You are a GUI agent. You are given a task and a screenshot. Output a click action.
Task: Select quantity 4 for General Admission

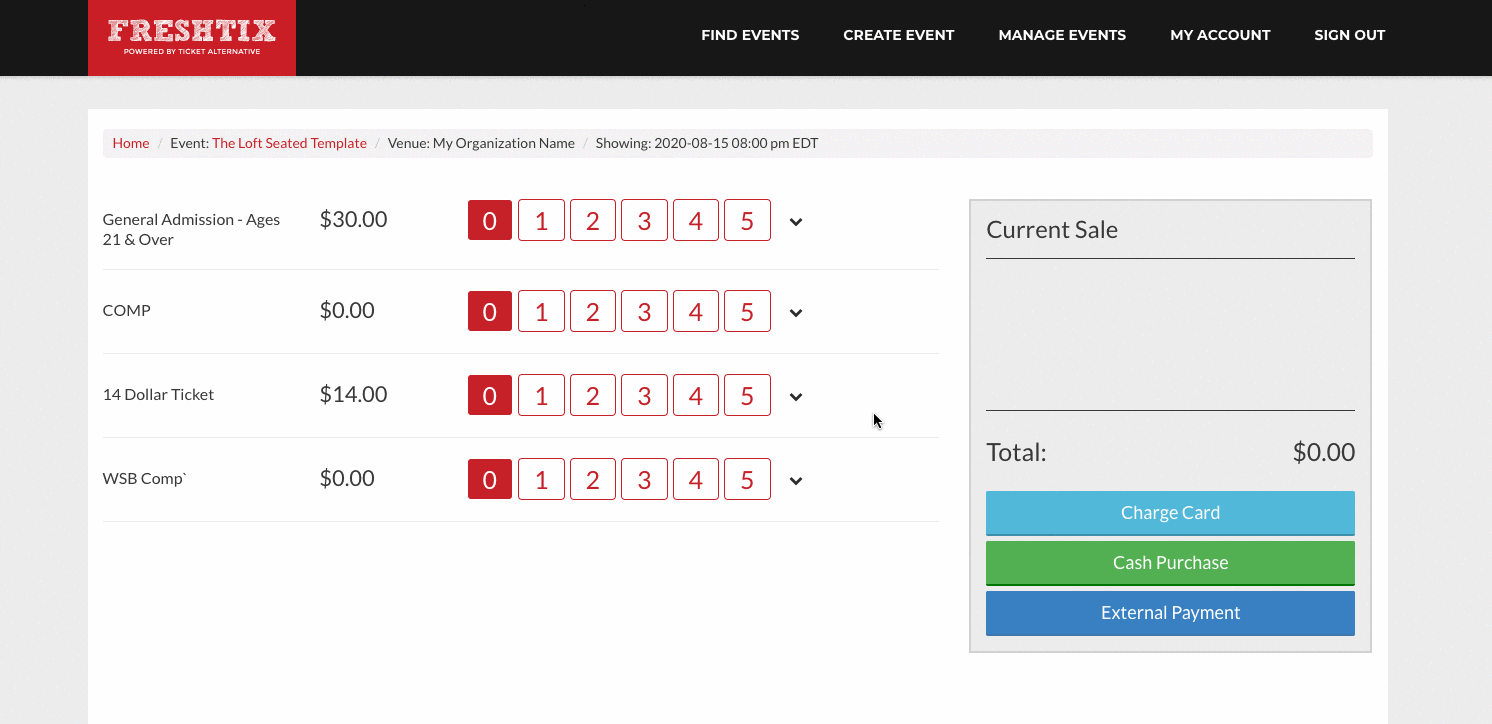click(696, 220)
